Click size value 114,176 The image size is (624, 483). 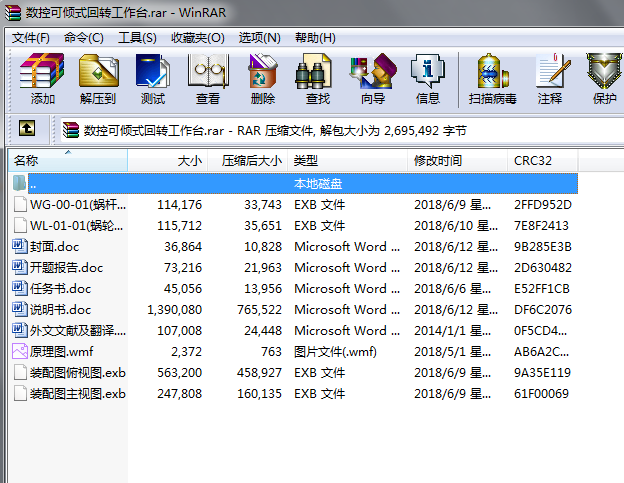(x=179, y=205)
